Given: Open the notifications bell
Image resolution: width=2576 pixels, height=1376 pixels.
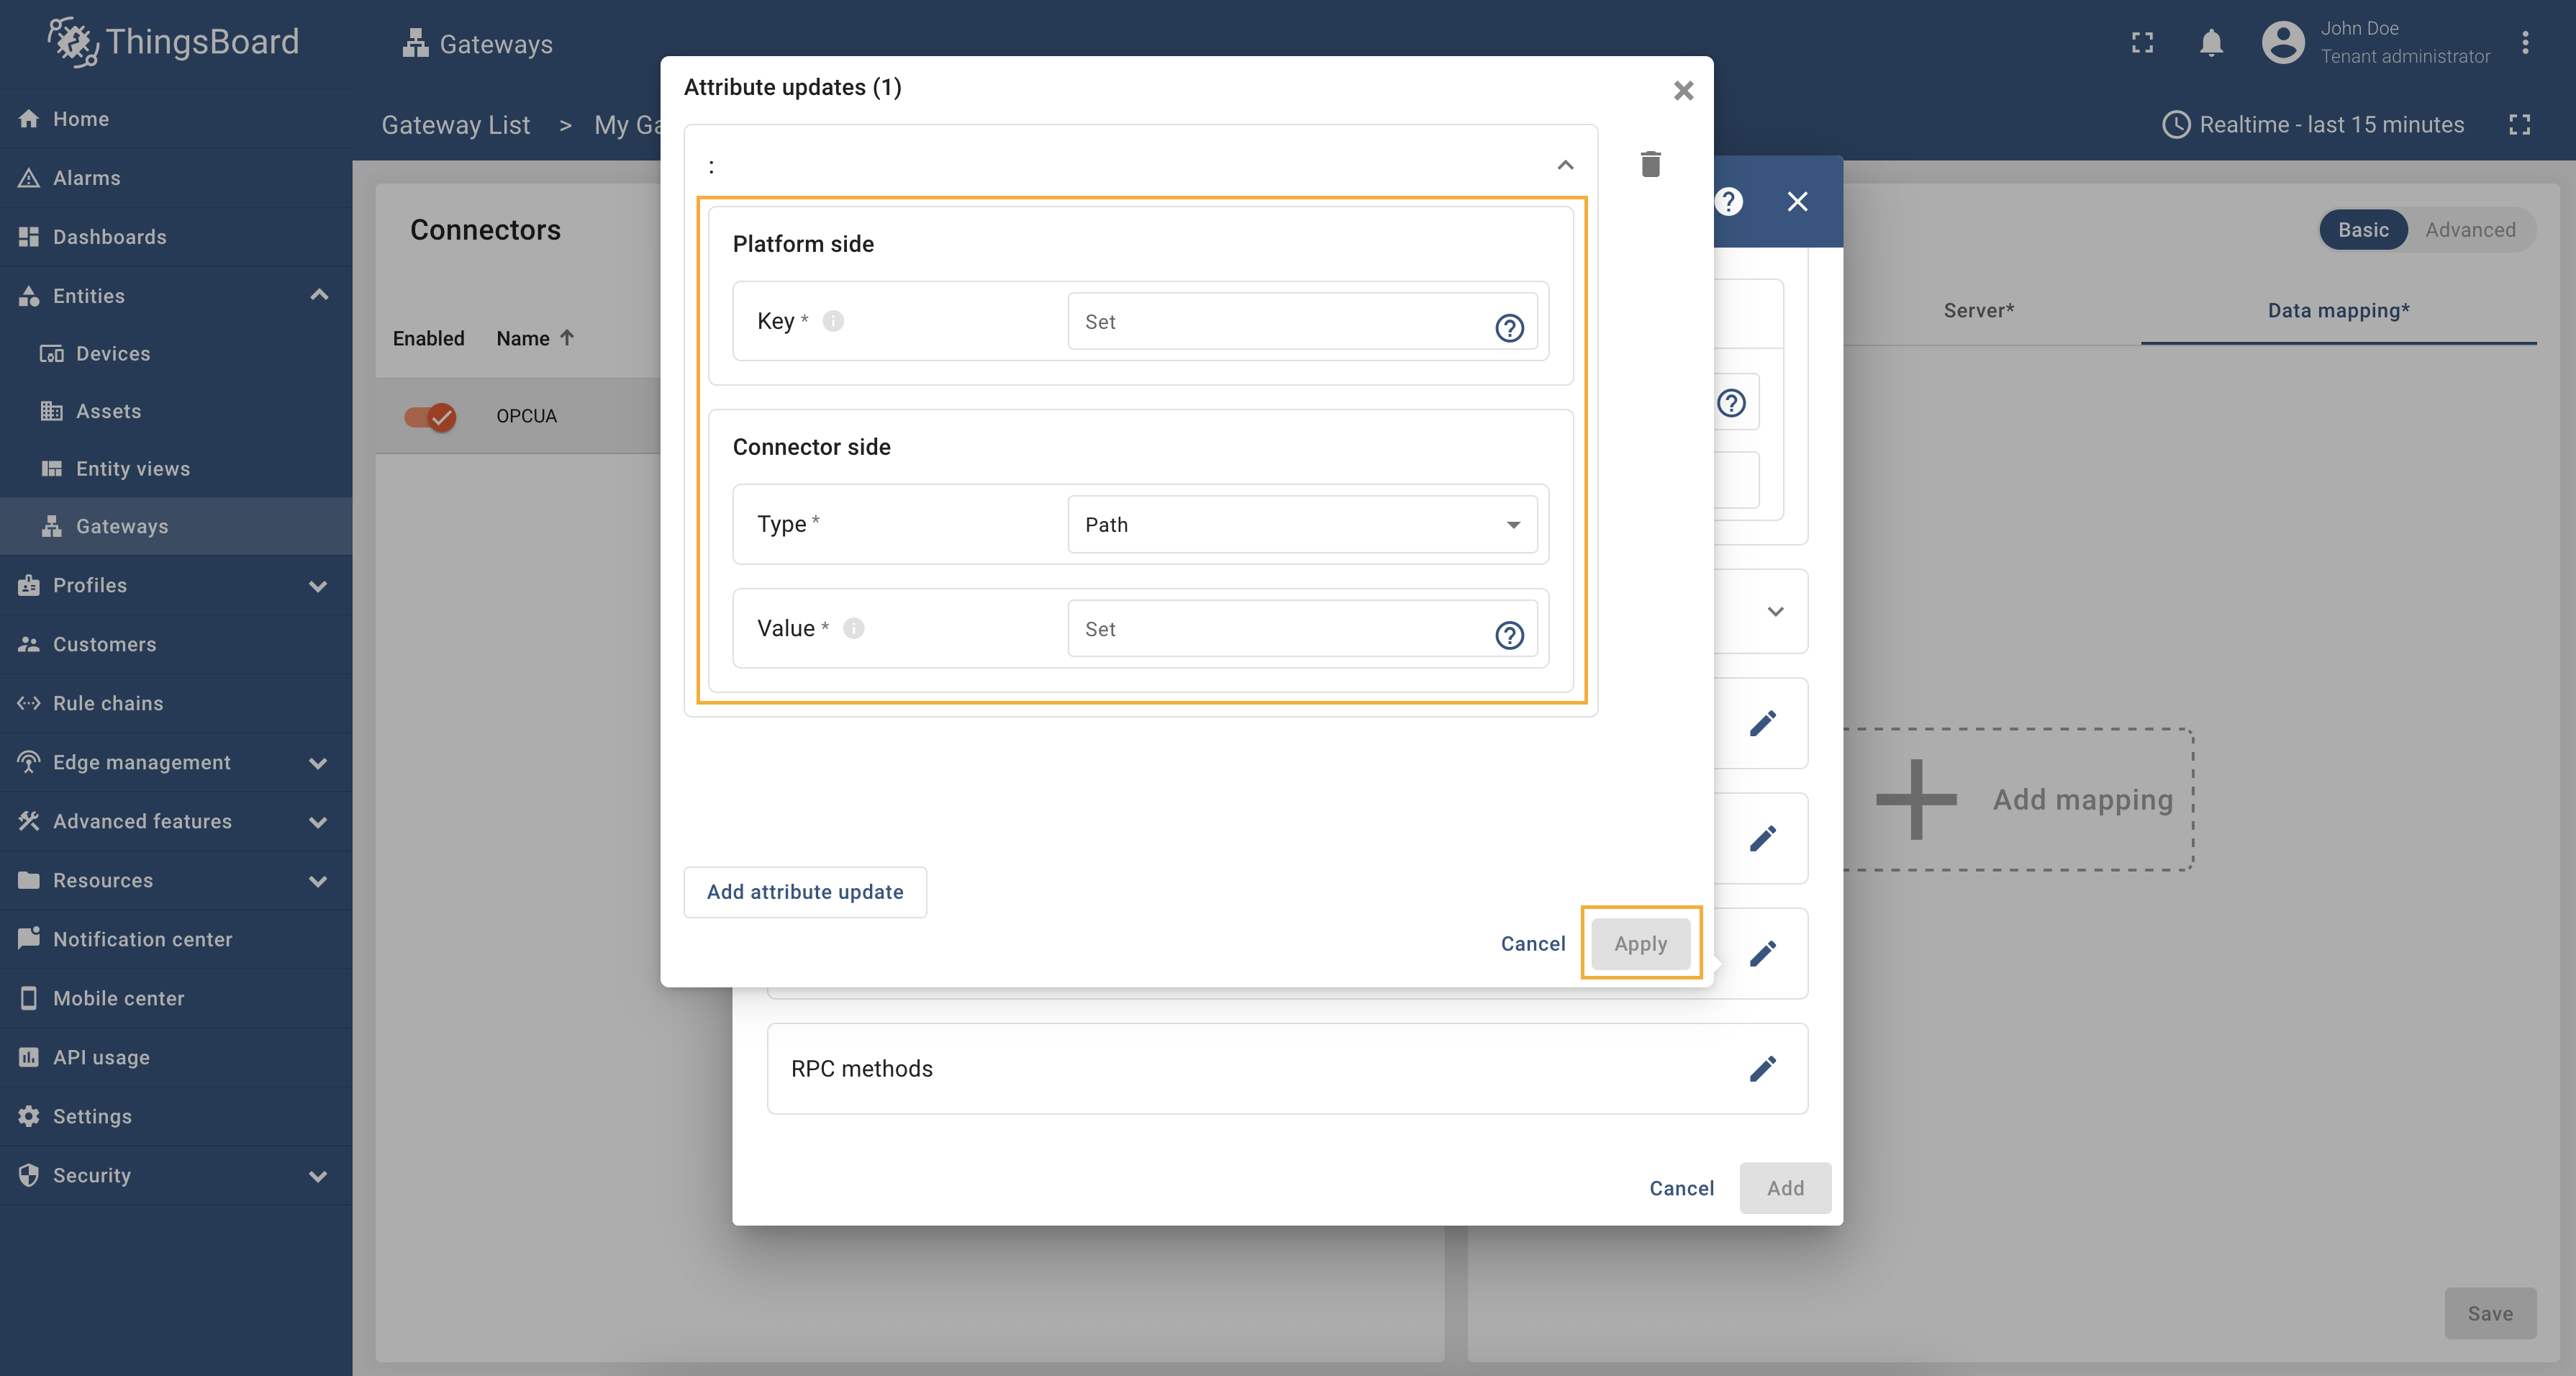Looking at the screenshot, I should pyautogui.click(x=2211, y=43).
